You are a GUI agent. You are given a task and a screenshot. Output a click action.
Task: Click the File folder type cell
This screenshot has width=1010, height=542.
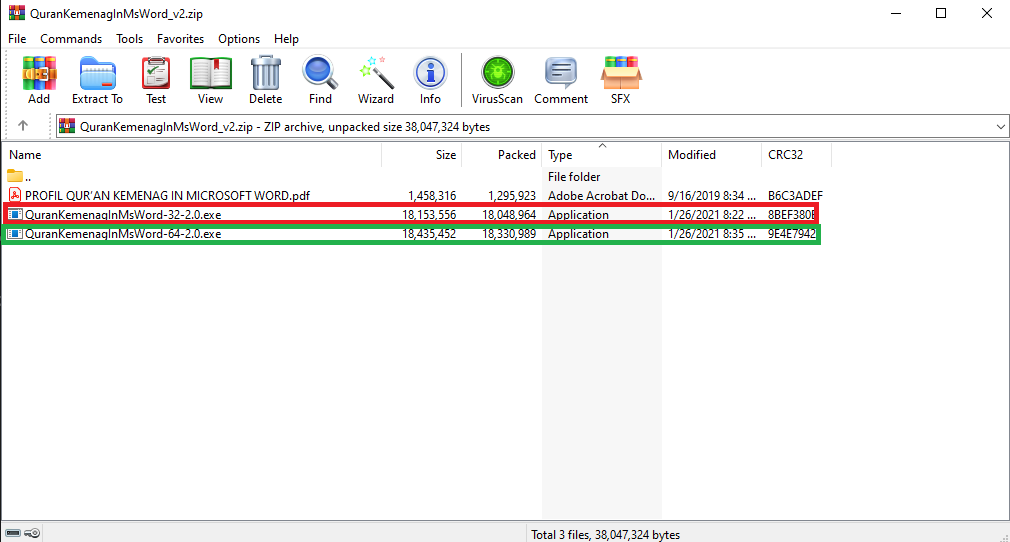pyautogui.click(x=574, y=177)
